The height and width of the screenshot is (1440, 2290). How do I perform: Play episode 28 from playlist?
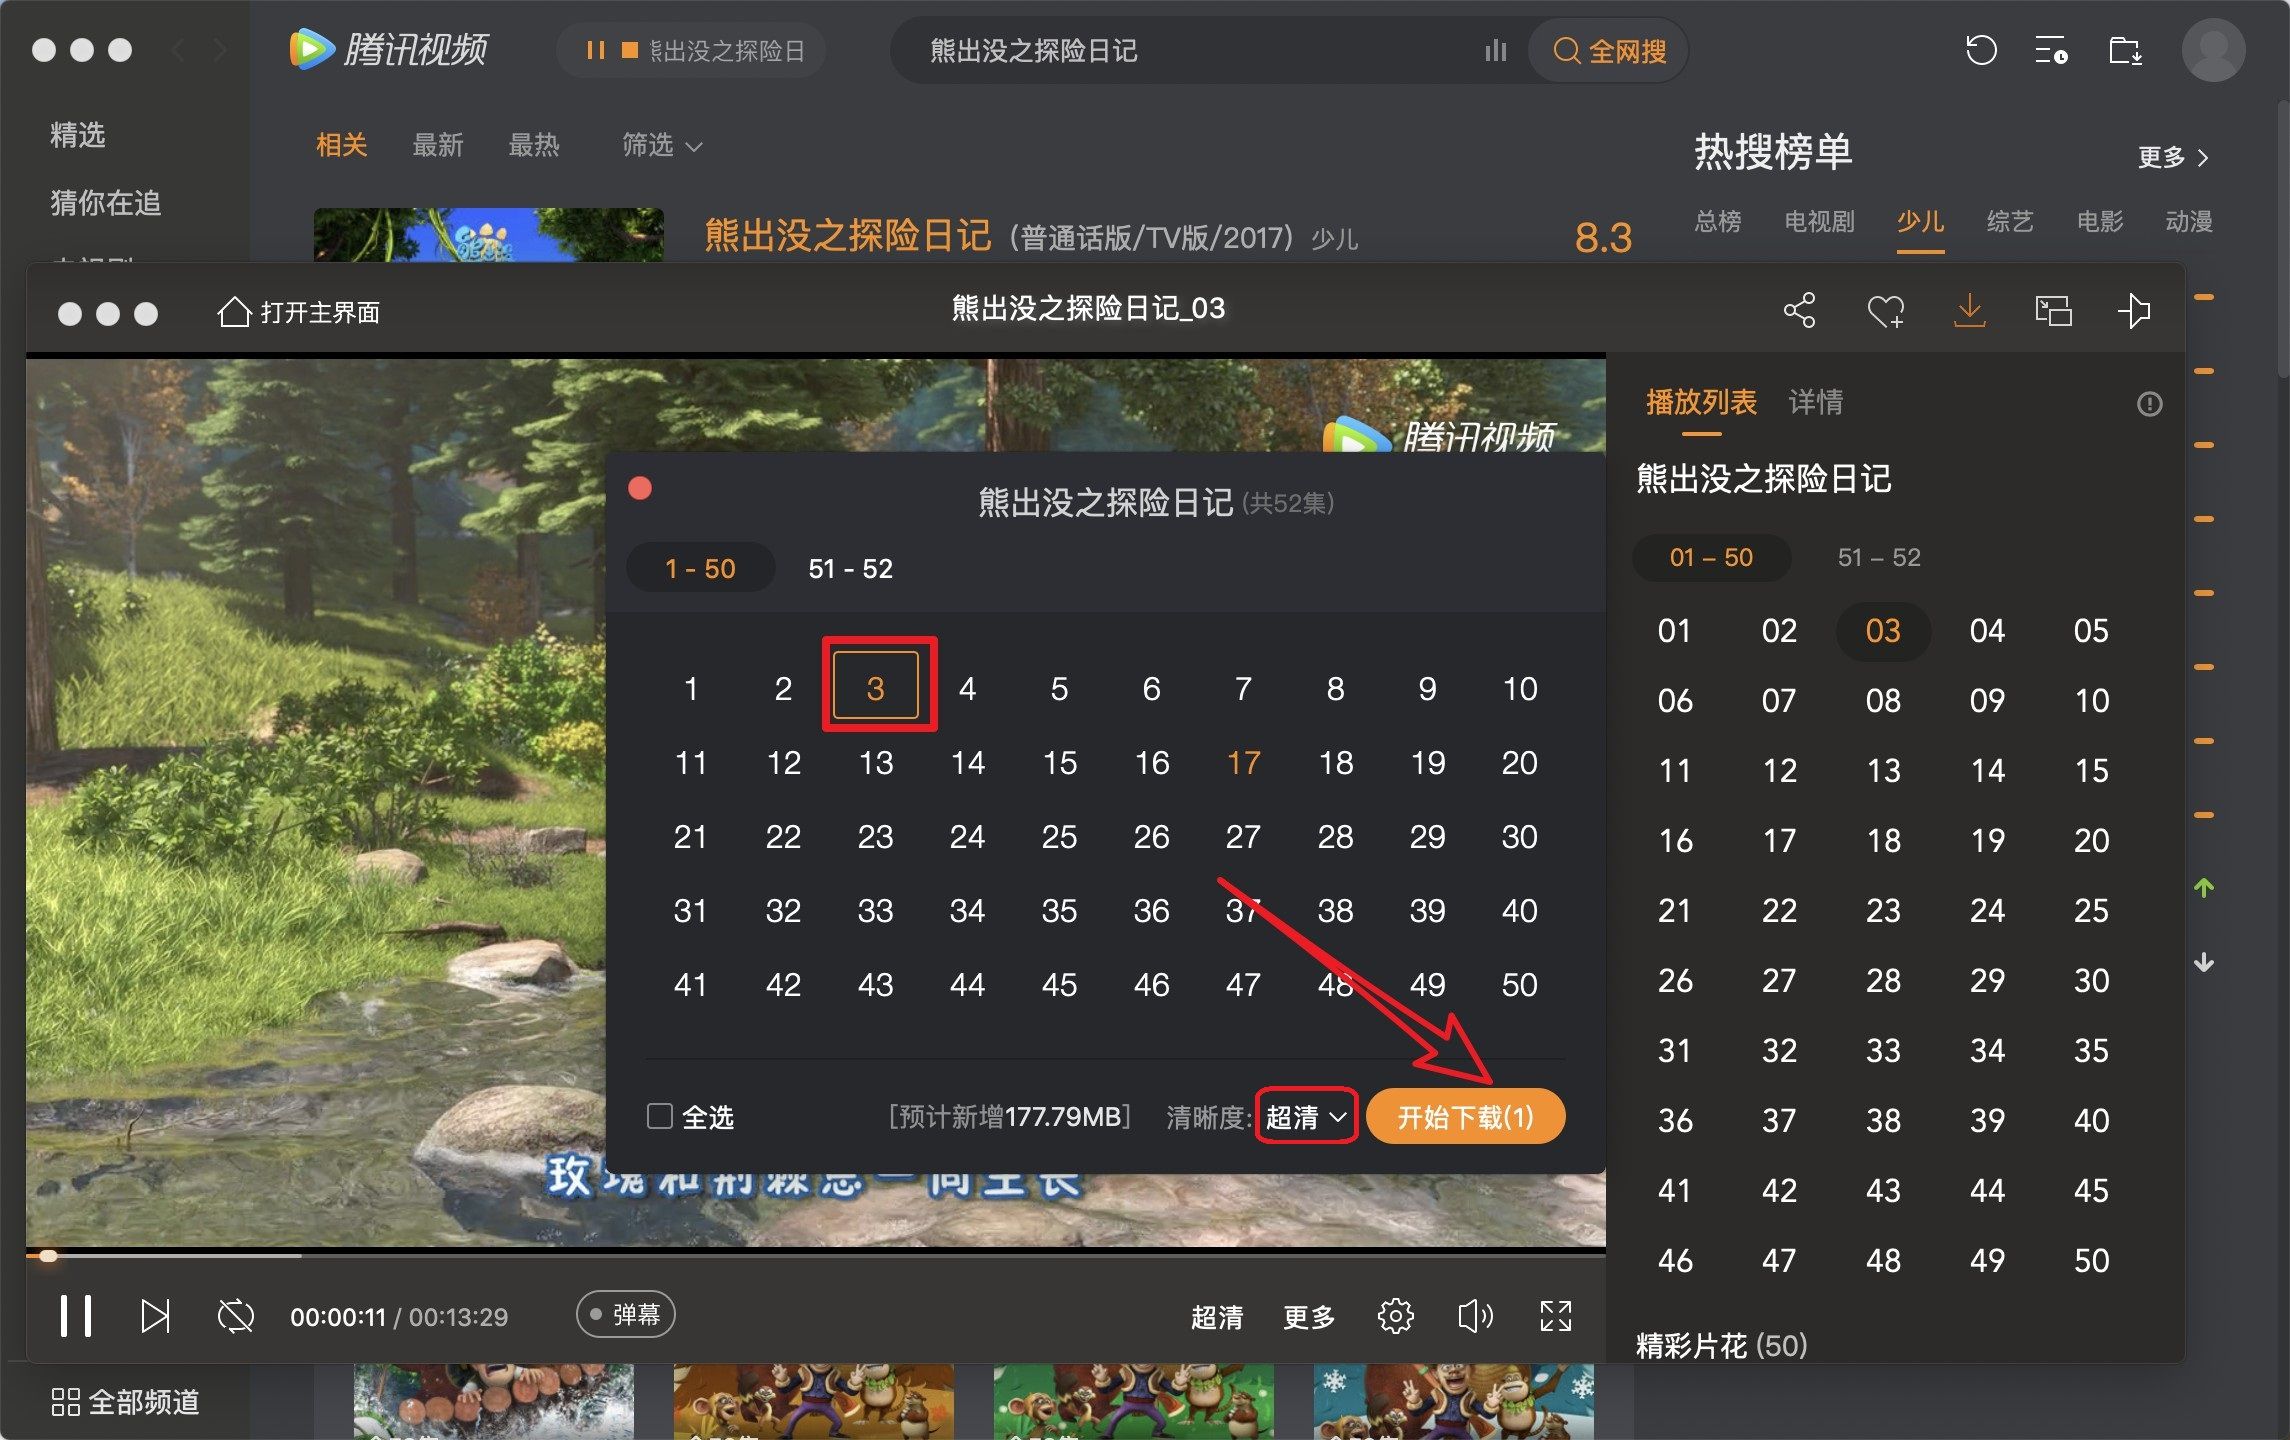1883,980
